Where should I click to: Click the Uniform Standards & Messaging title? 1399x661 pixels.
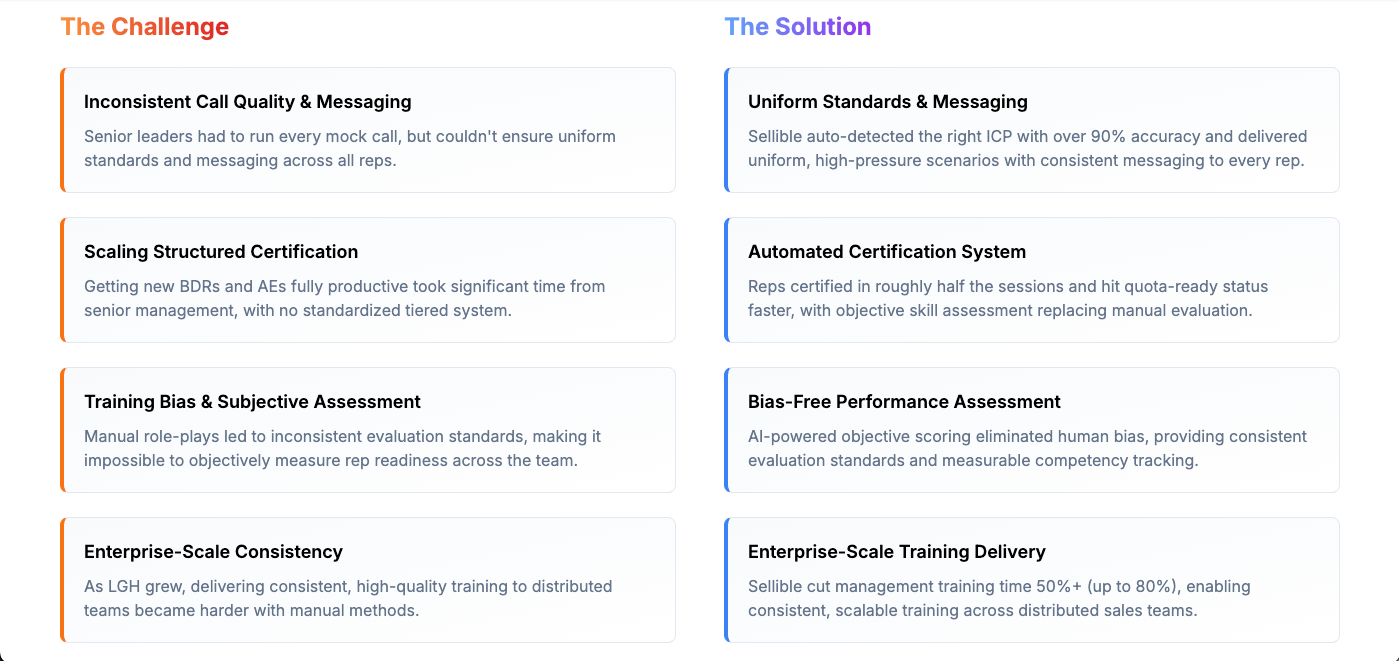click(887, 102)
